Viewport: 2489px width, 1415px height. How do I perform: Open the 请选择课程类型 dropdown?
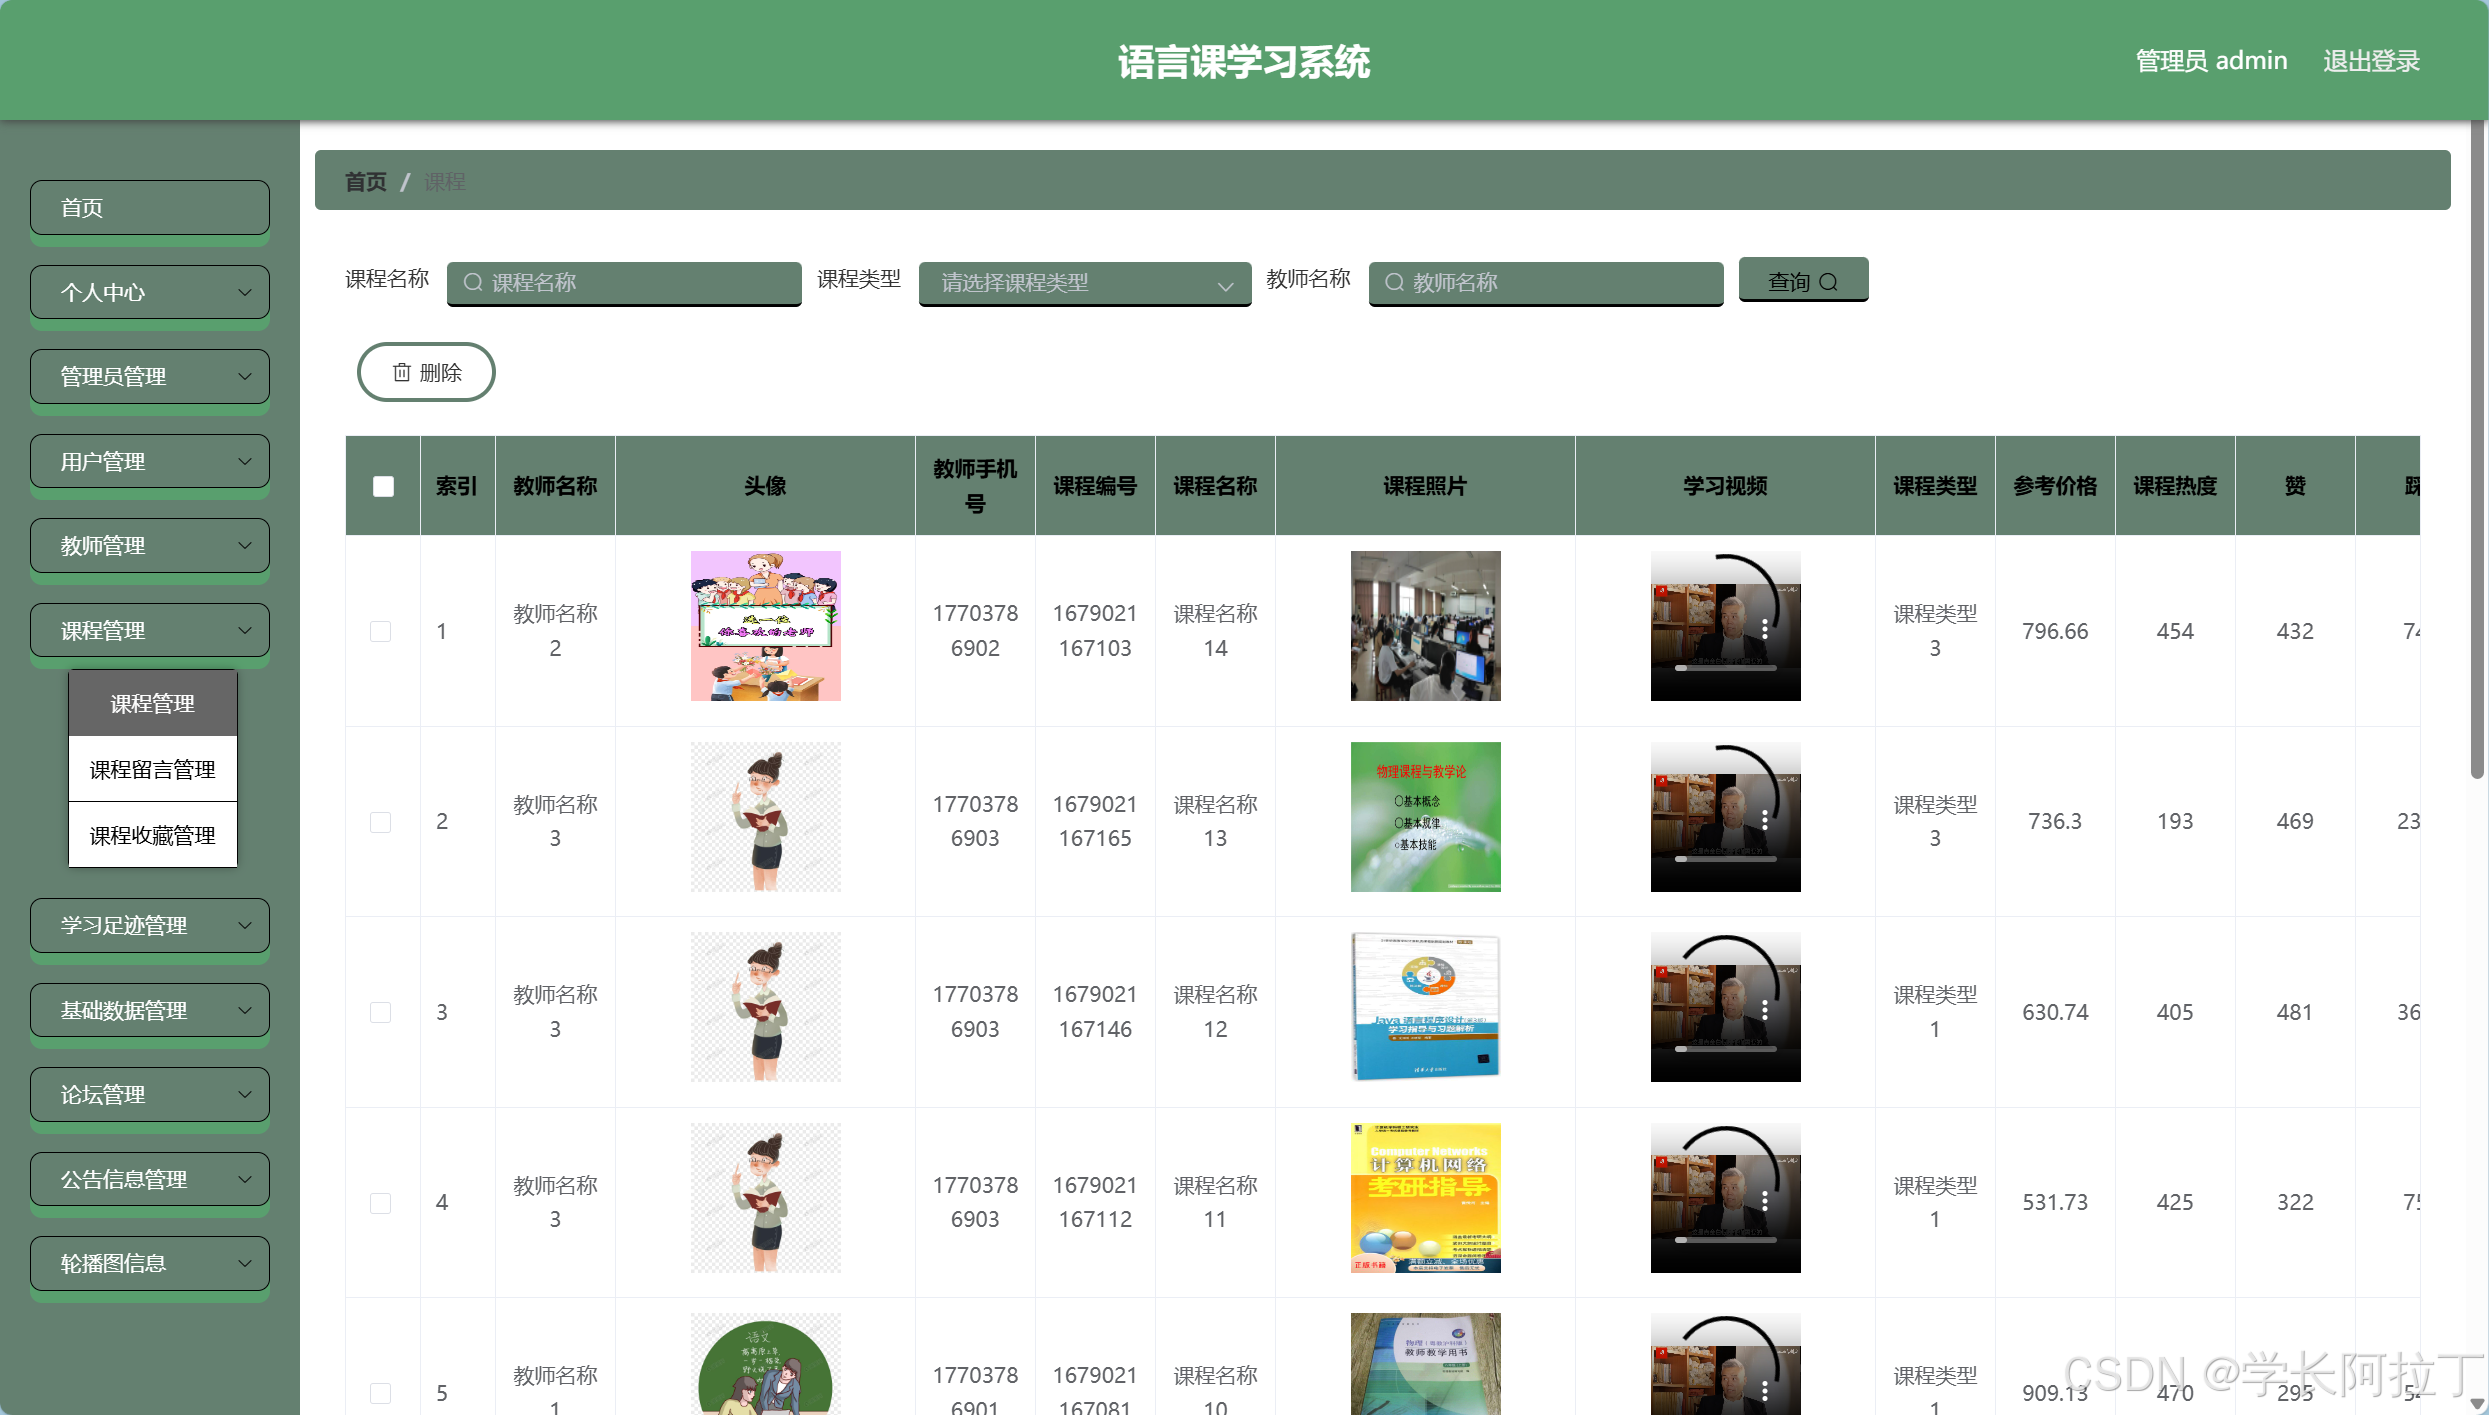1083,284
